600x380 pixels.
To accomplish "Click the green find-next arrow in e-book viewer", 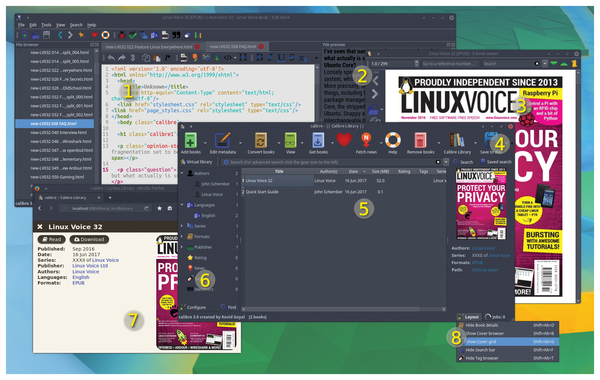I will 553,64.
